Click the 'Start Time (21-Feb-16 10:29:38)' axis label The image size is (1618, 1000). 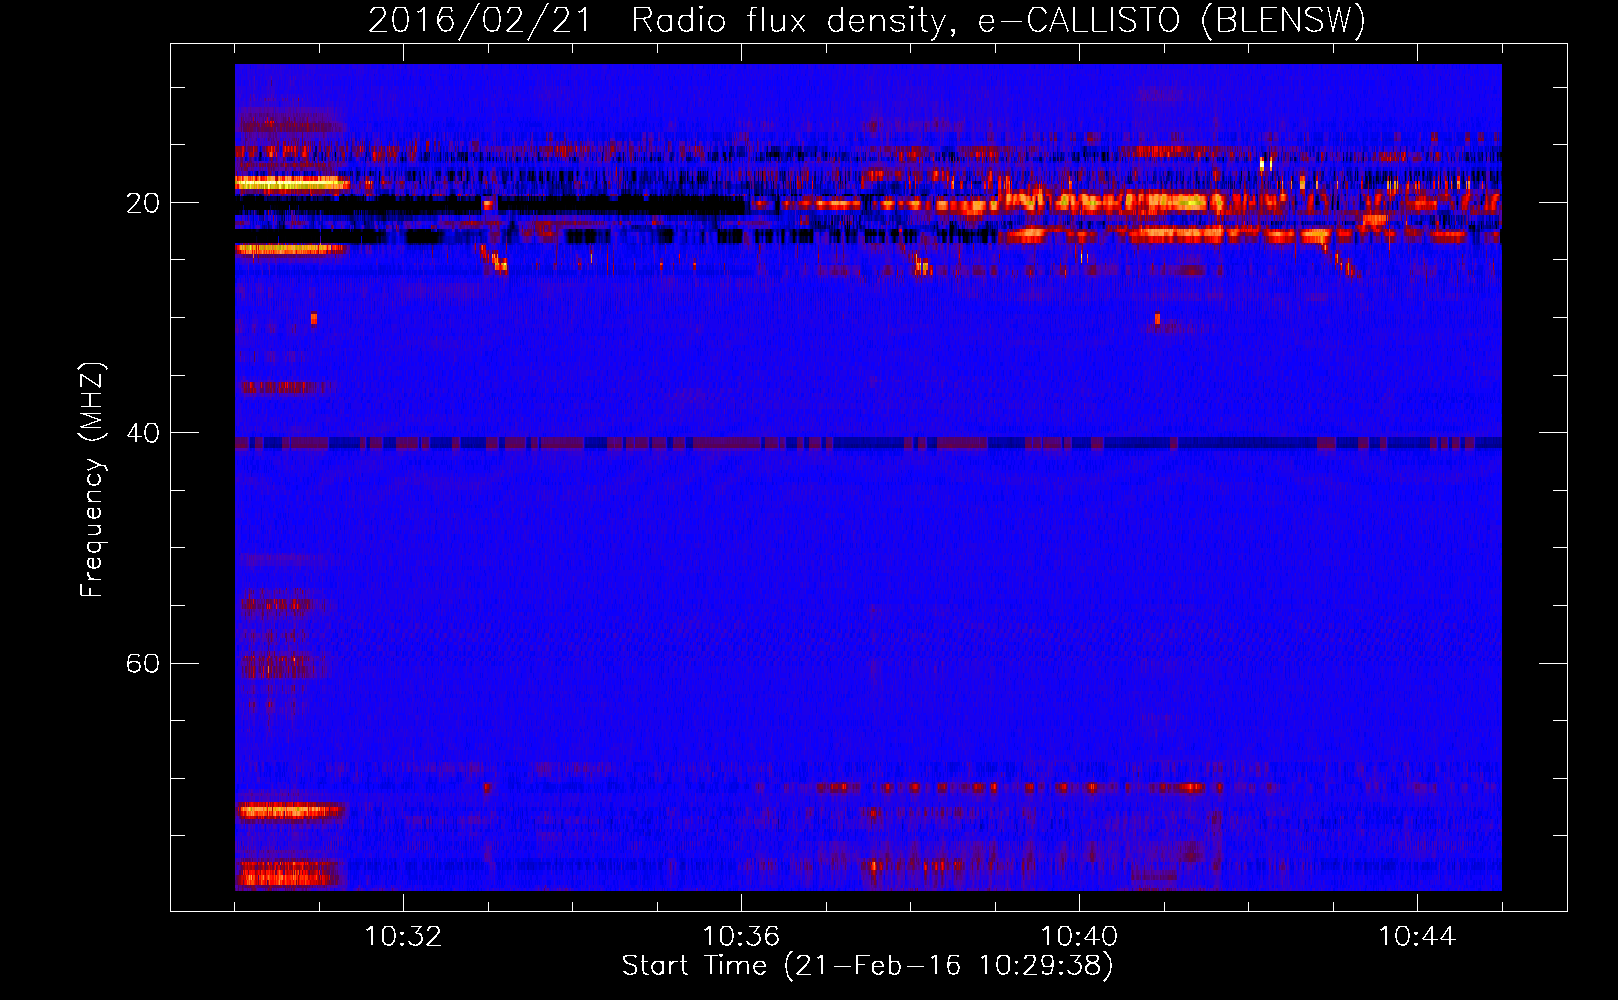point(867,966)
